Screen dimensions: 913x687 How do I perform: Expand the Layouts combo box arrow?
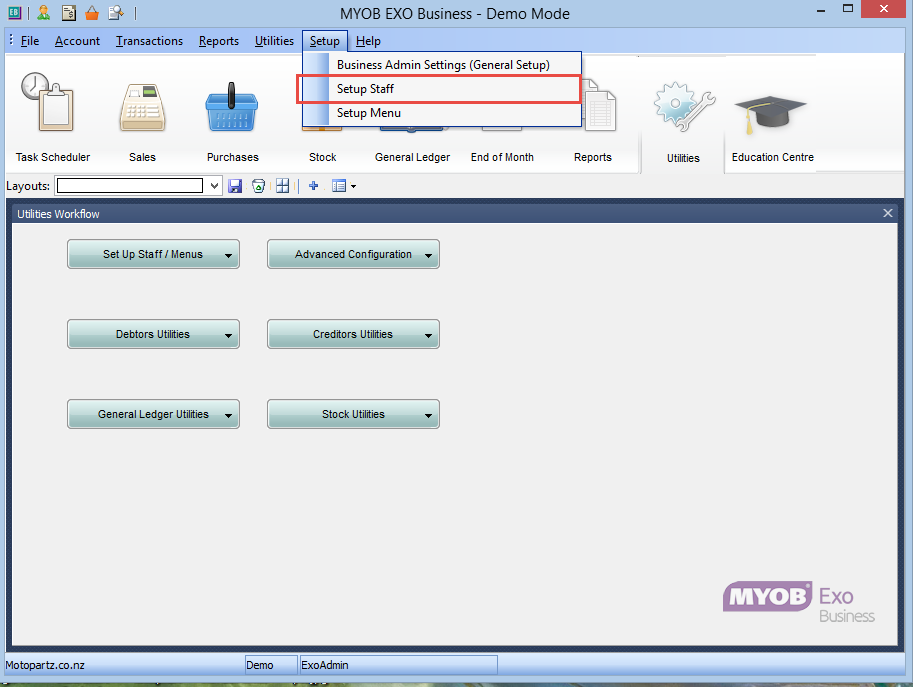pyautogui.click(x=214, y=186)
